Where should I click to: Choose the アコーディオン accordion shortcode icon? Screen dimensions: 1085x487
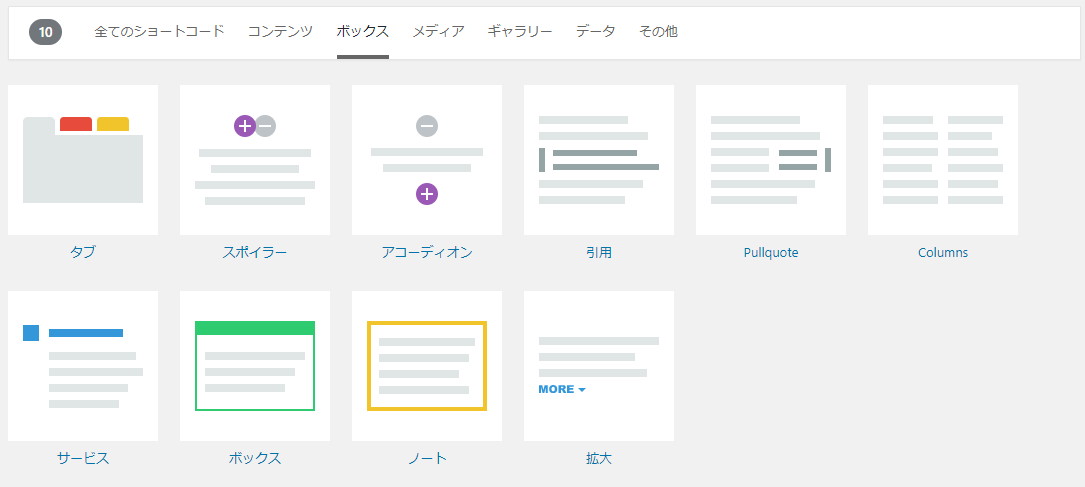427,160
